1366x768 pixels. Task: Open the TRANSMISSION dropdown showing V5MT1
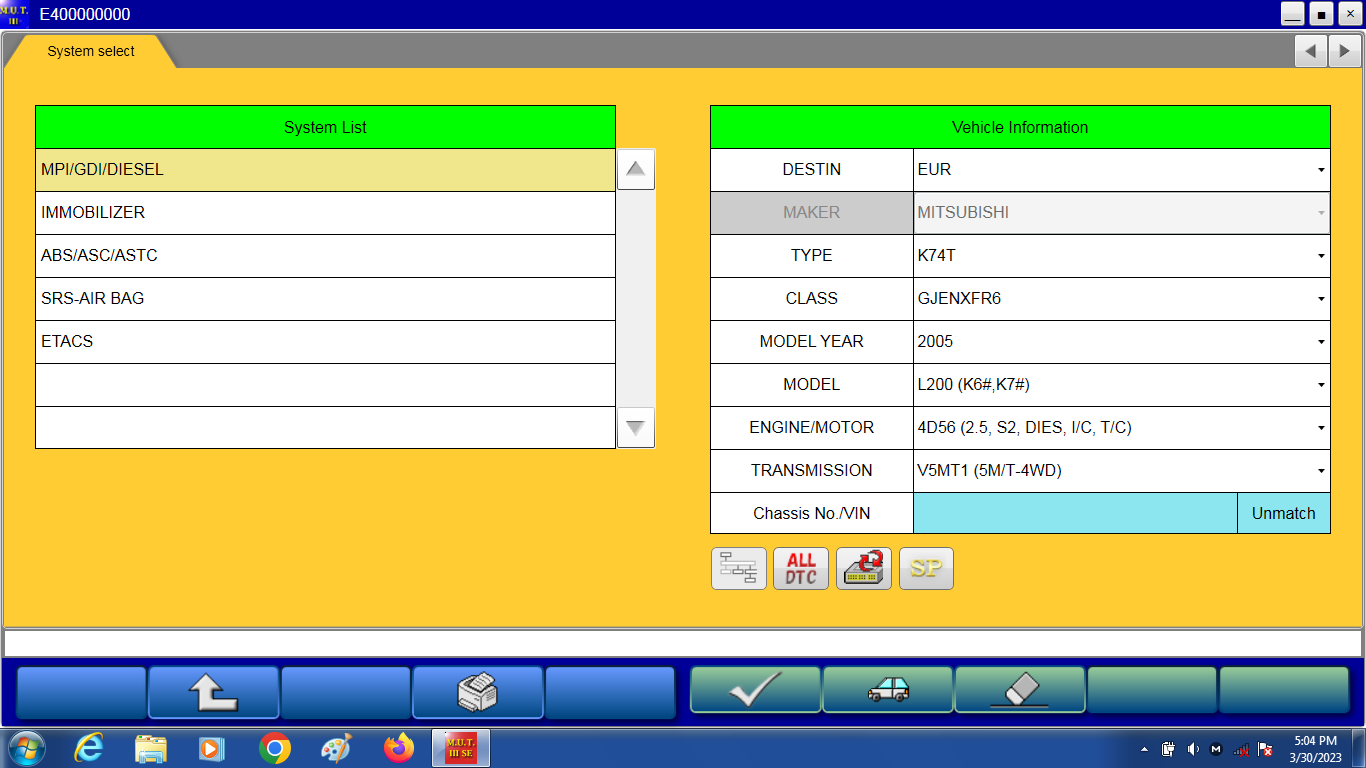1121,471
